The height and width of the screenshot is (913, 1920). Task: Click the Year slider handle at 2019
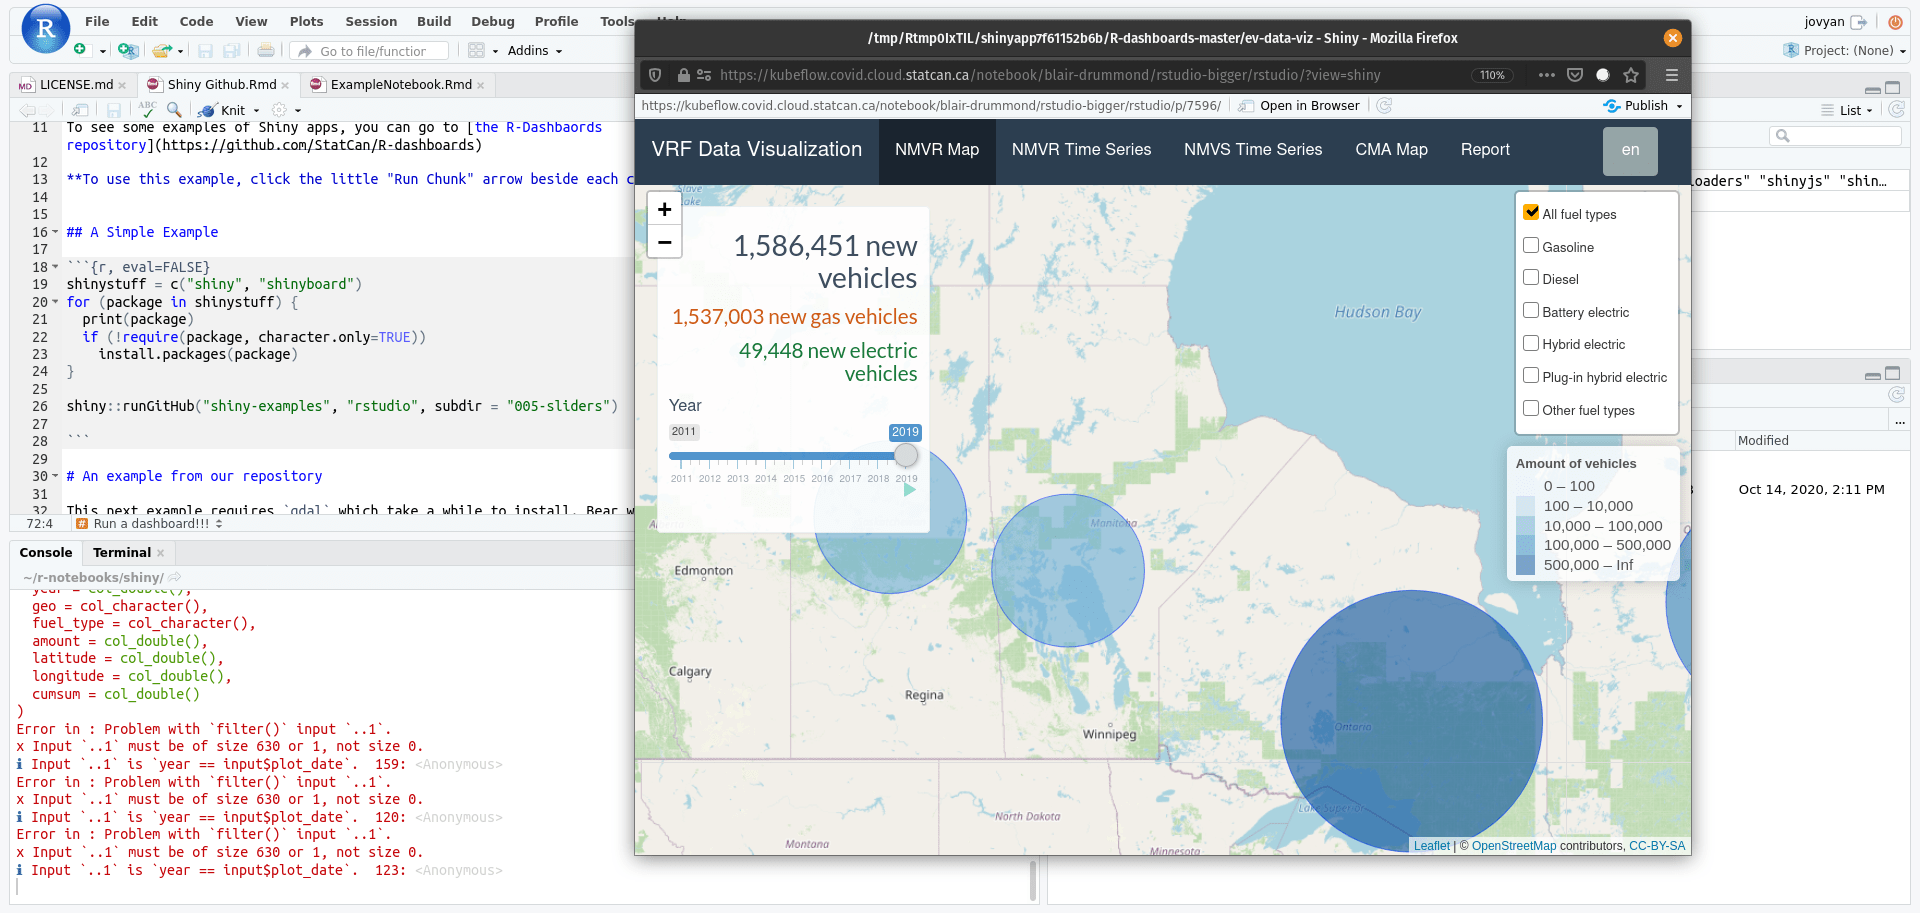pyautogui.click(x=906, y=455)
